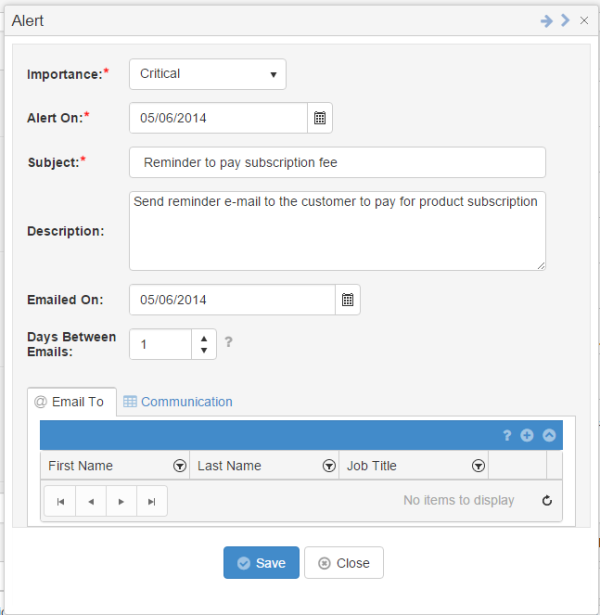Click the Close button
Screen dimensions: 600x615
coord(344,563)
